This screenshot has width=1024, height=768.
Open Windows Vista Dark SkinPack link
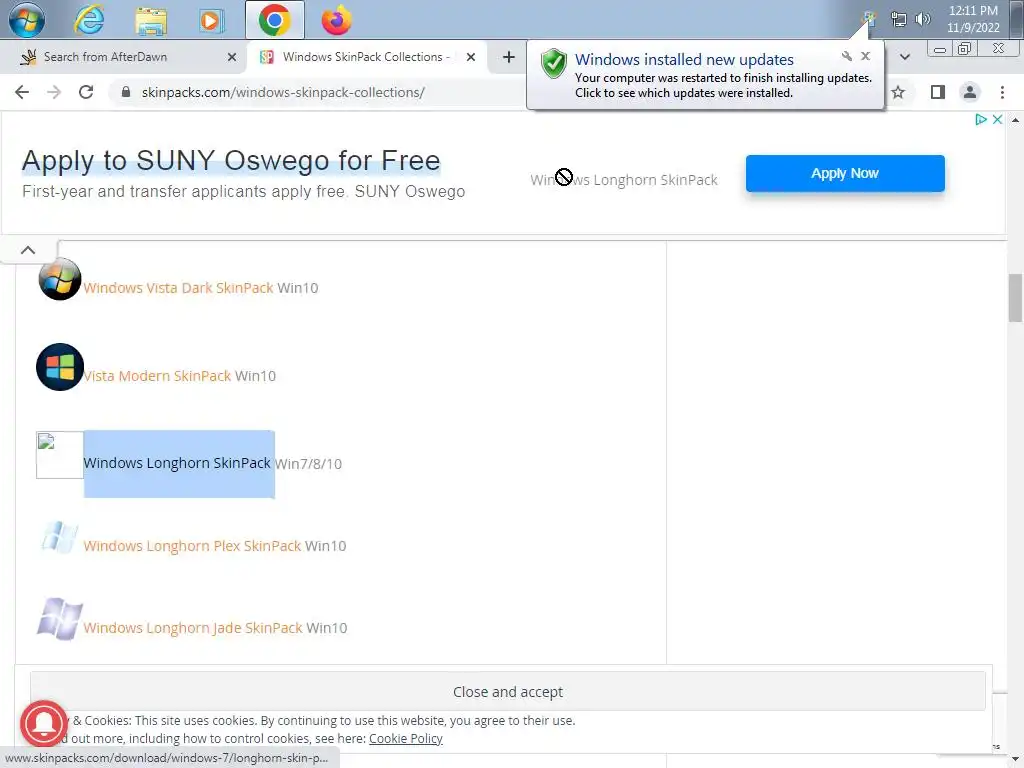tap(178, 288)
